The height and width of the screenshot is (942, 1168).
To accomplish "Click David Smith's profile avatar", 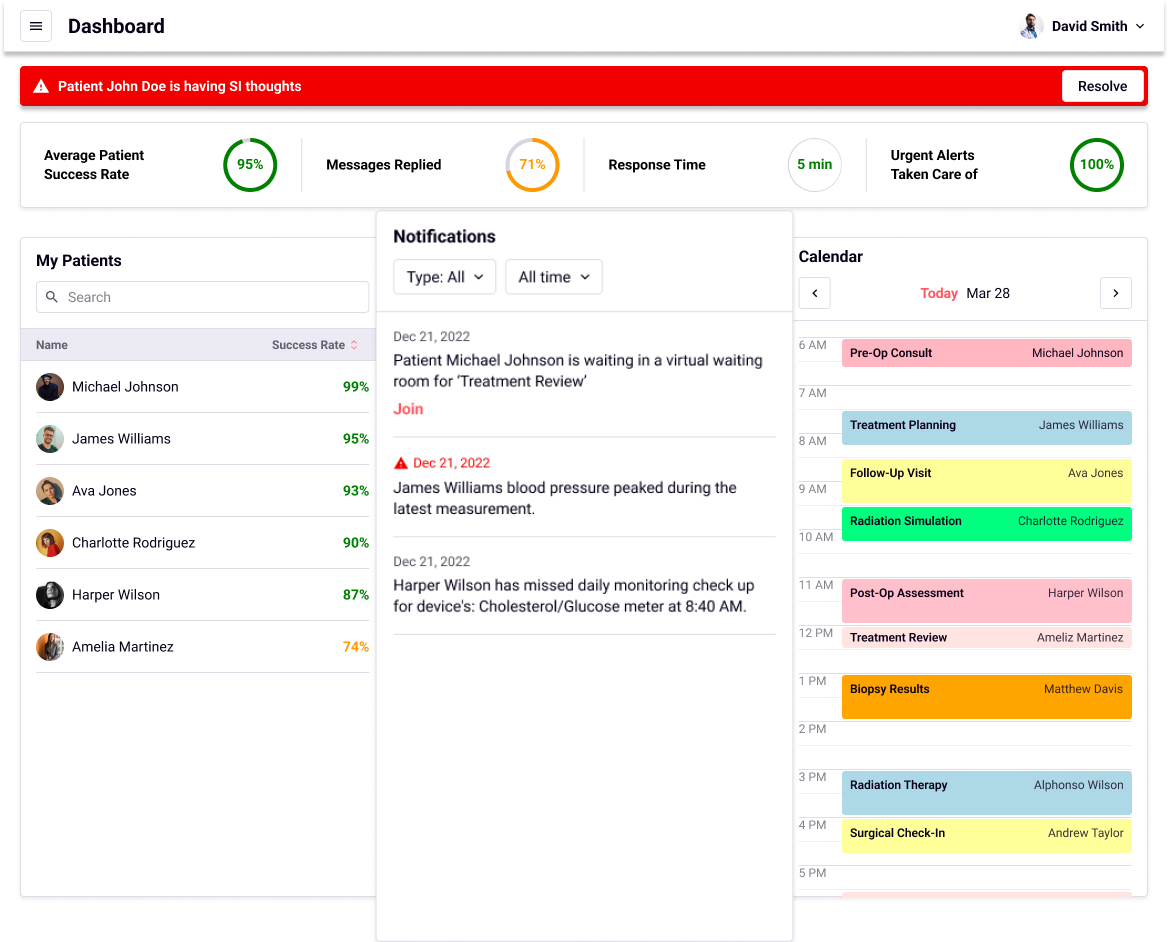I will 1031,26.
